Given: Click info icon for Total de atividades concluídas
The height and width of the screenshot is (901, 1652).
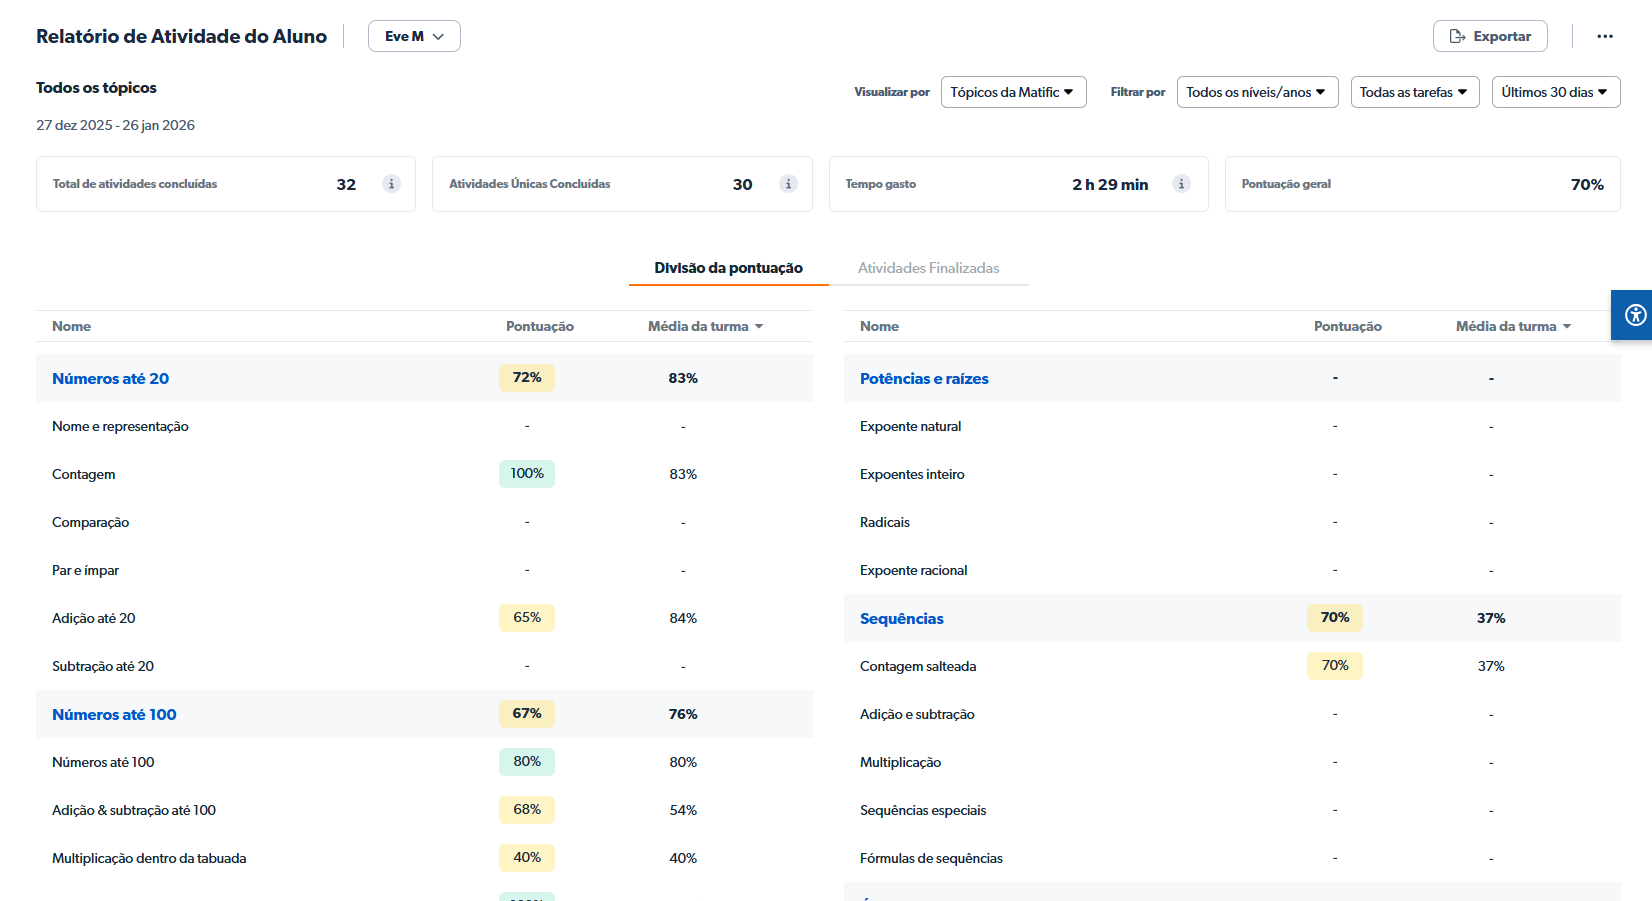Looking at the screenshot, I should 391,184.
